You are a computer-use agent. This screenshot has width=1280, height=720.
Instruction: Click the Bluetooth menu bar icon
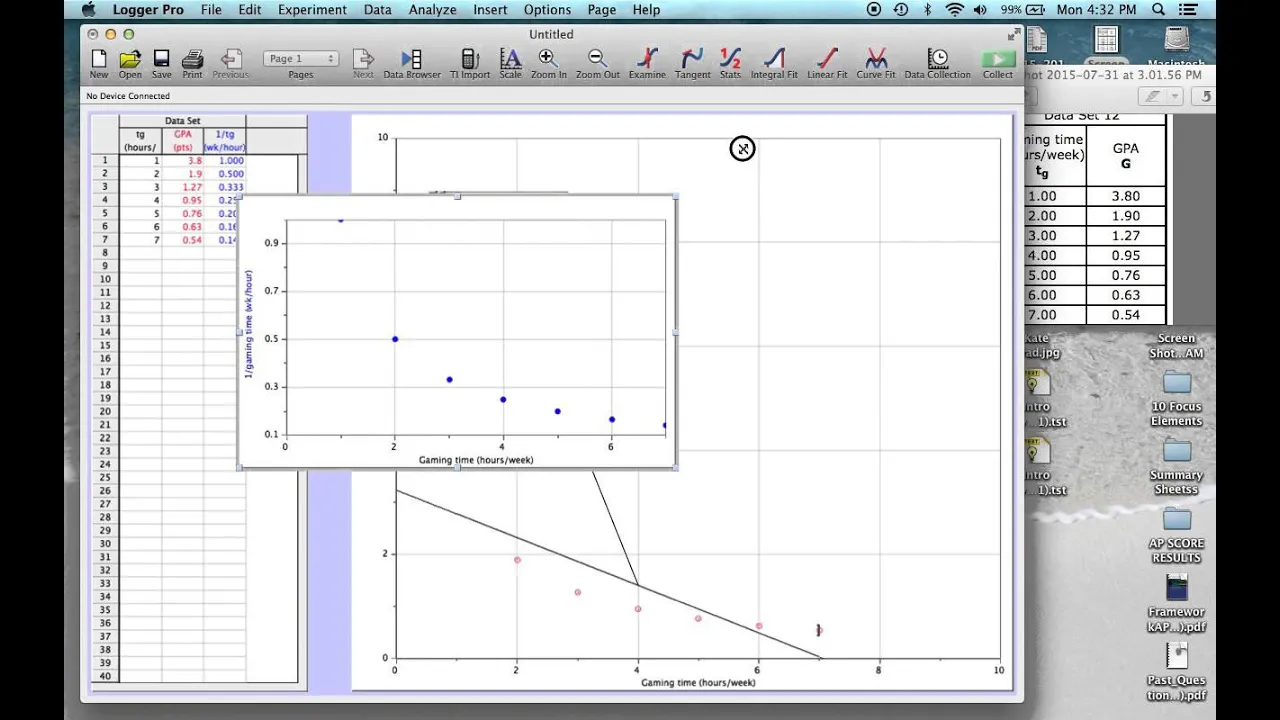point(927,10)
